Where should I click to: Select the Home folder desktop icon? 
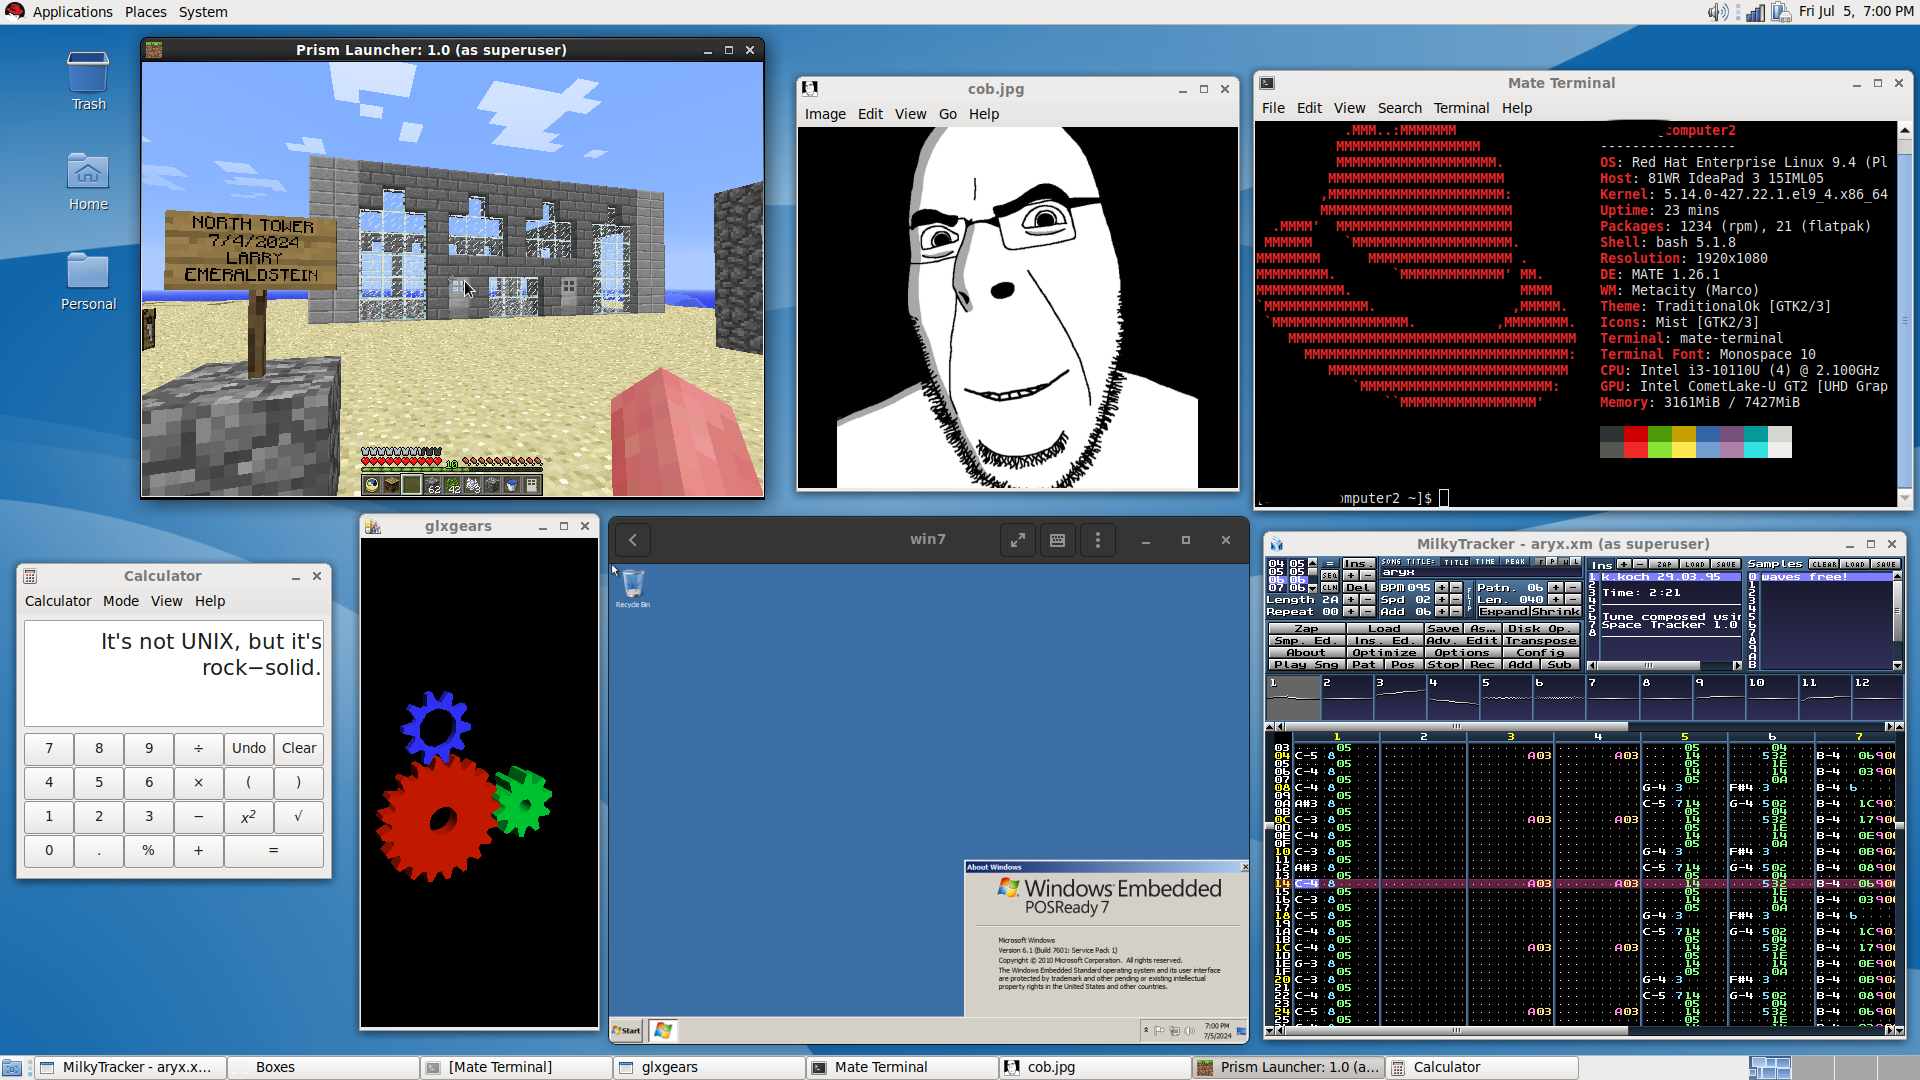88,181
